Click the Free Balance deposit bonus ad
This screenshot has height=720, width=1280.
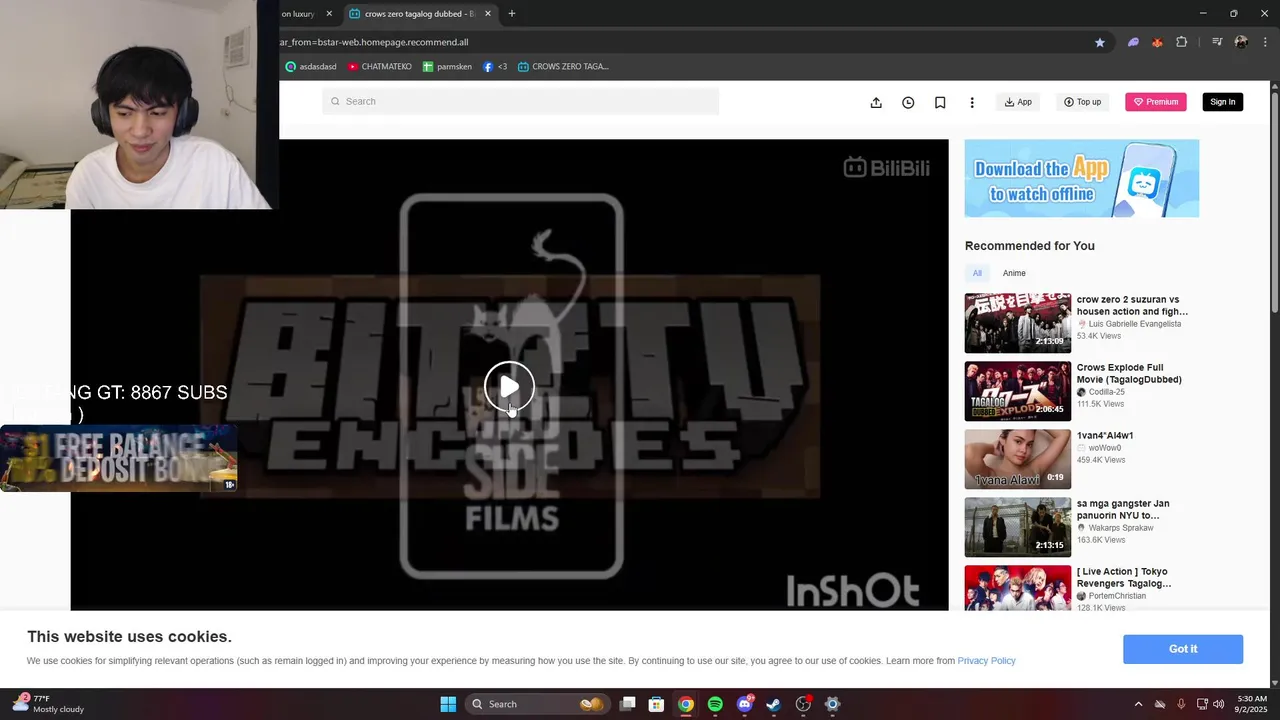pos(118,459)
